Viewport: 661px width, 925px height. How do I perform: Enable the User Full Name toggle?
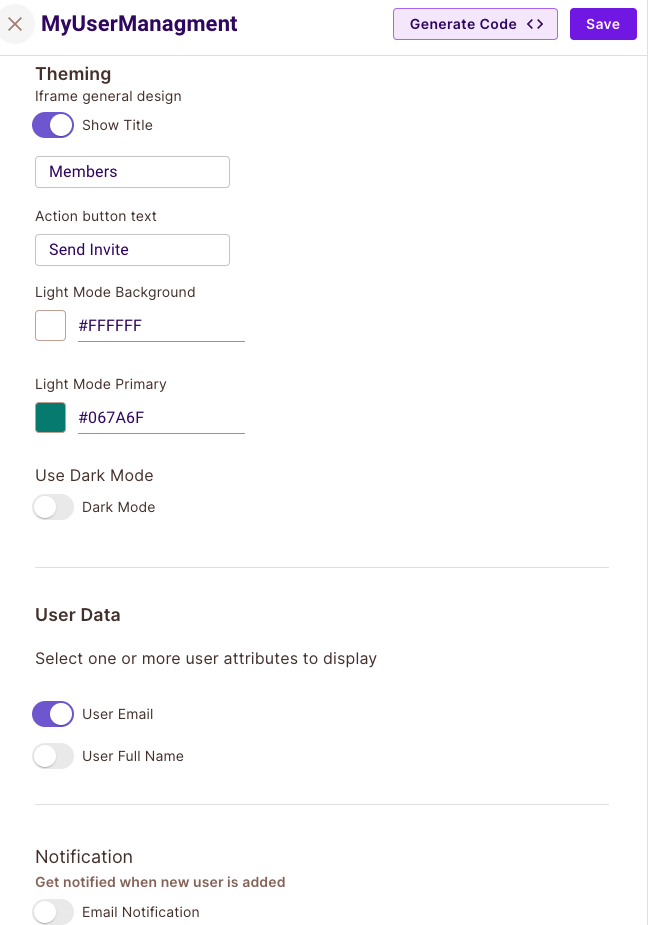[x=53, y=756]
